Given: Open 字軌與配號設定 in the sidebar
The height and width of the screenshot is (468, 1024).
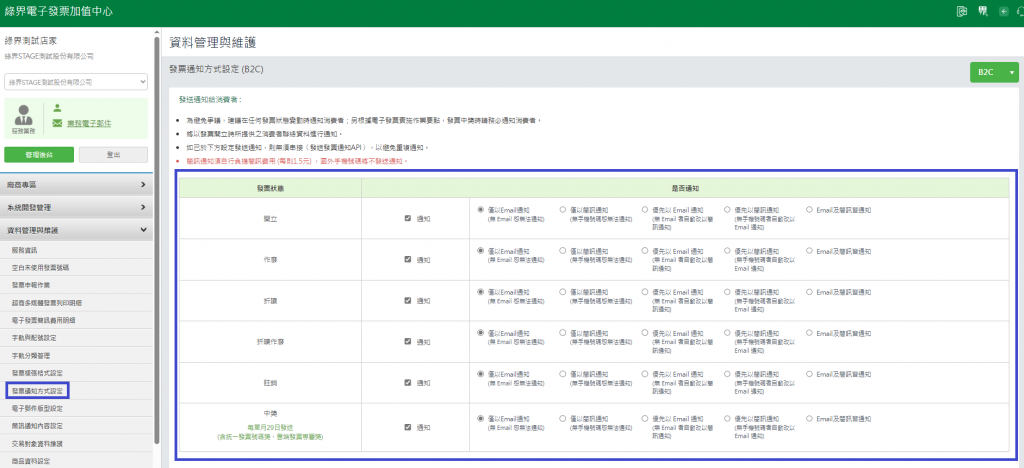Looking at the screenshot, I should point(76,338).
